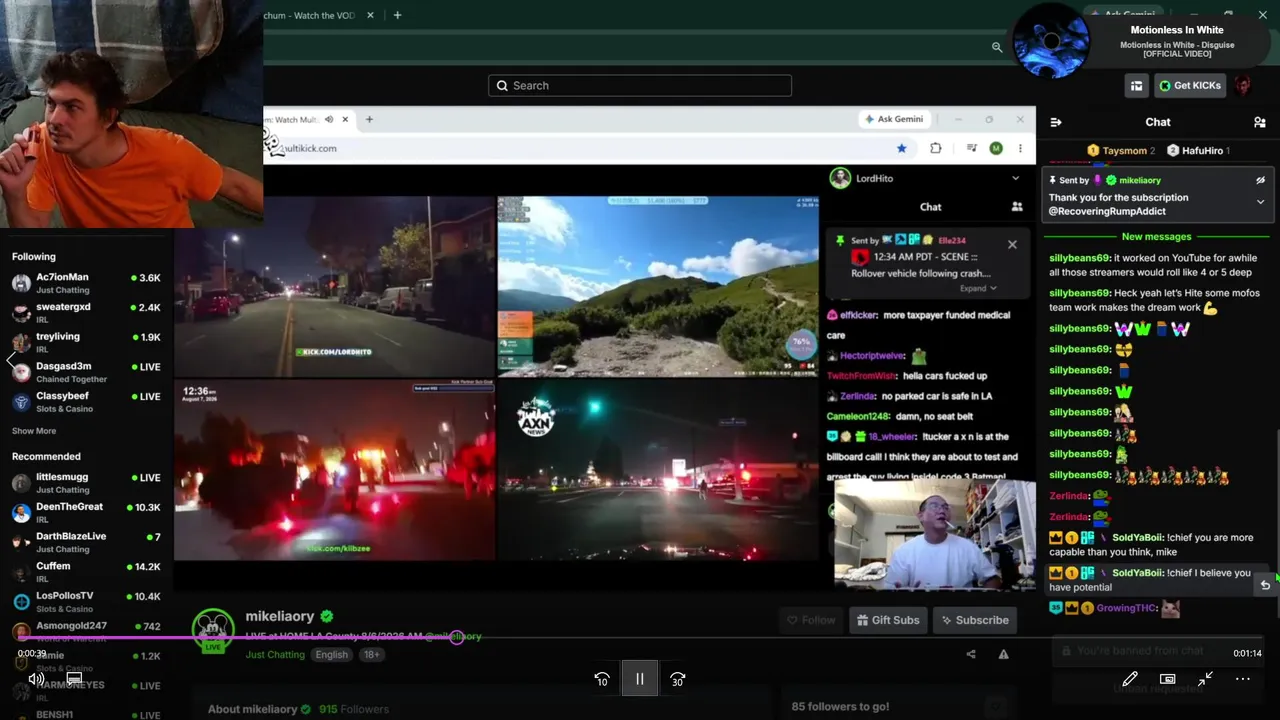1280x720 pixels.
Task: Open chat users list icon
Action: (x=1260, y=122)
